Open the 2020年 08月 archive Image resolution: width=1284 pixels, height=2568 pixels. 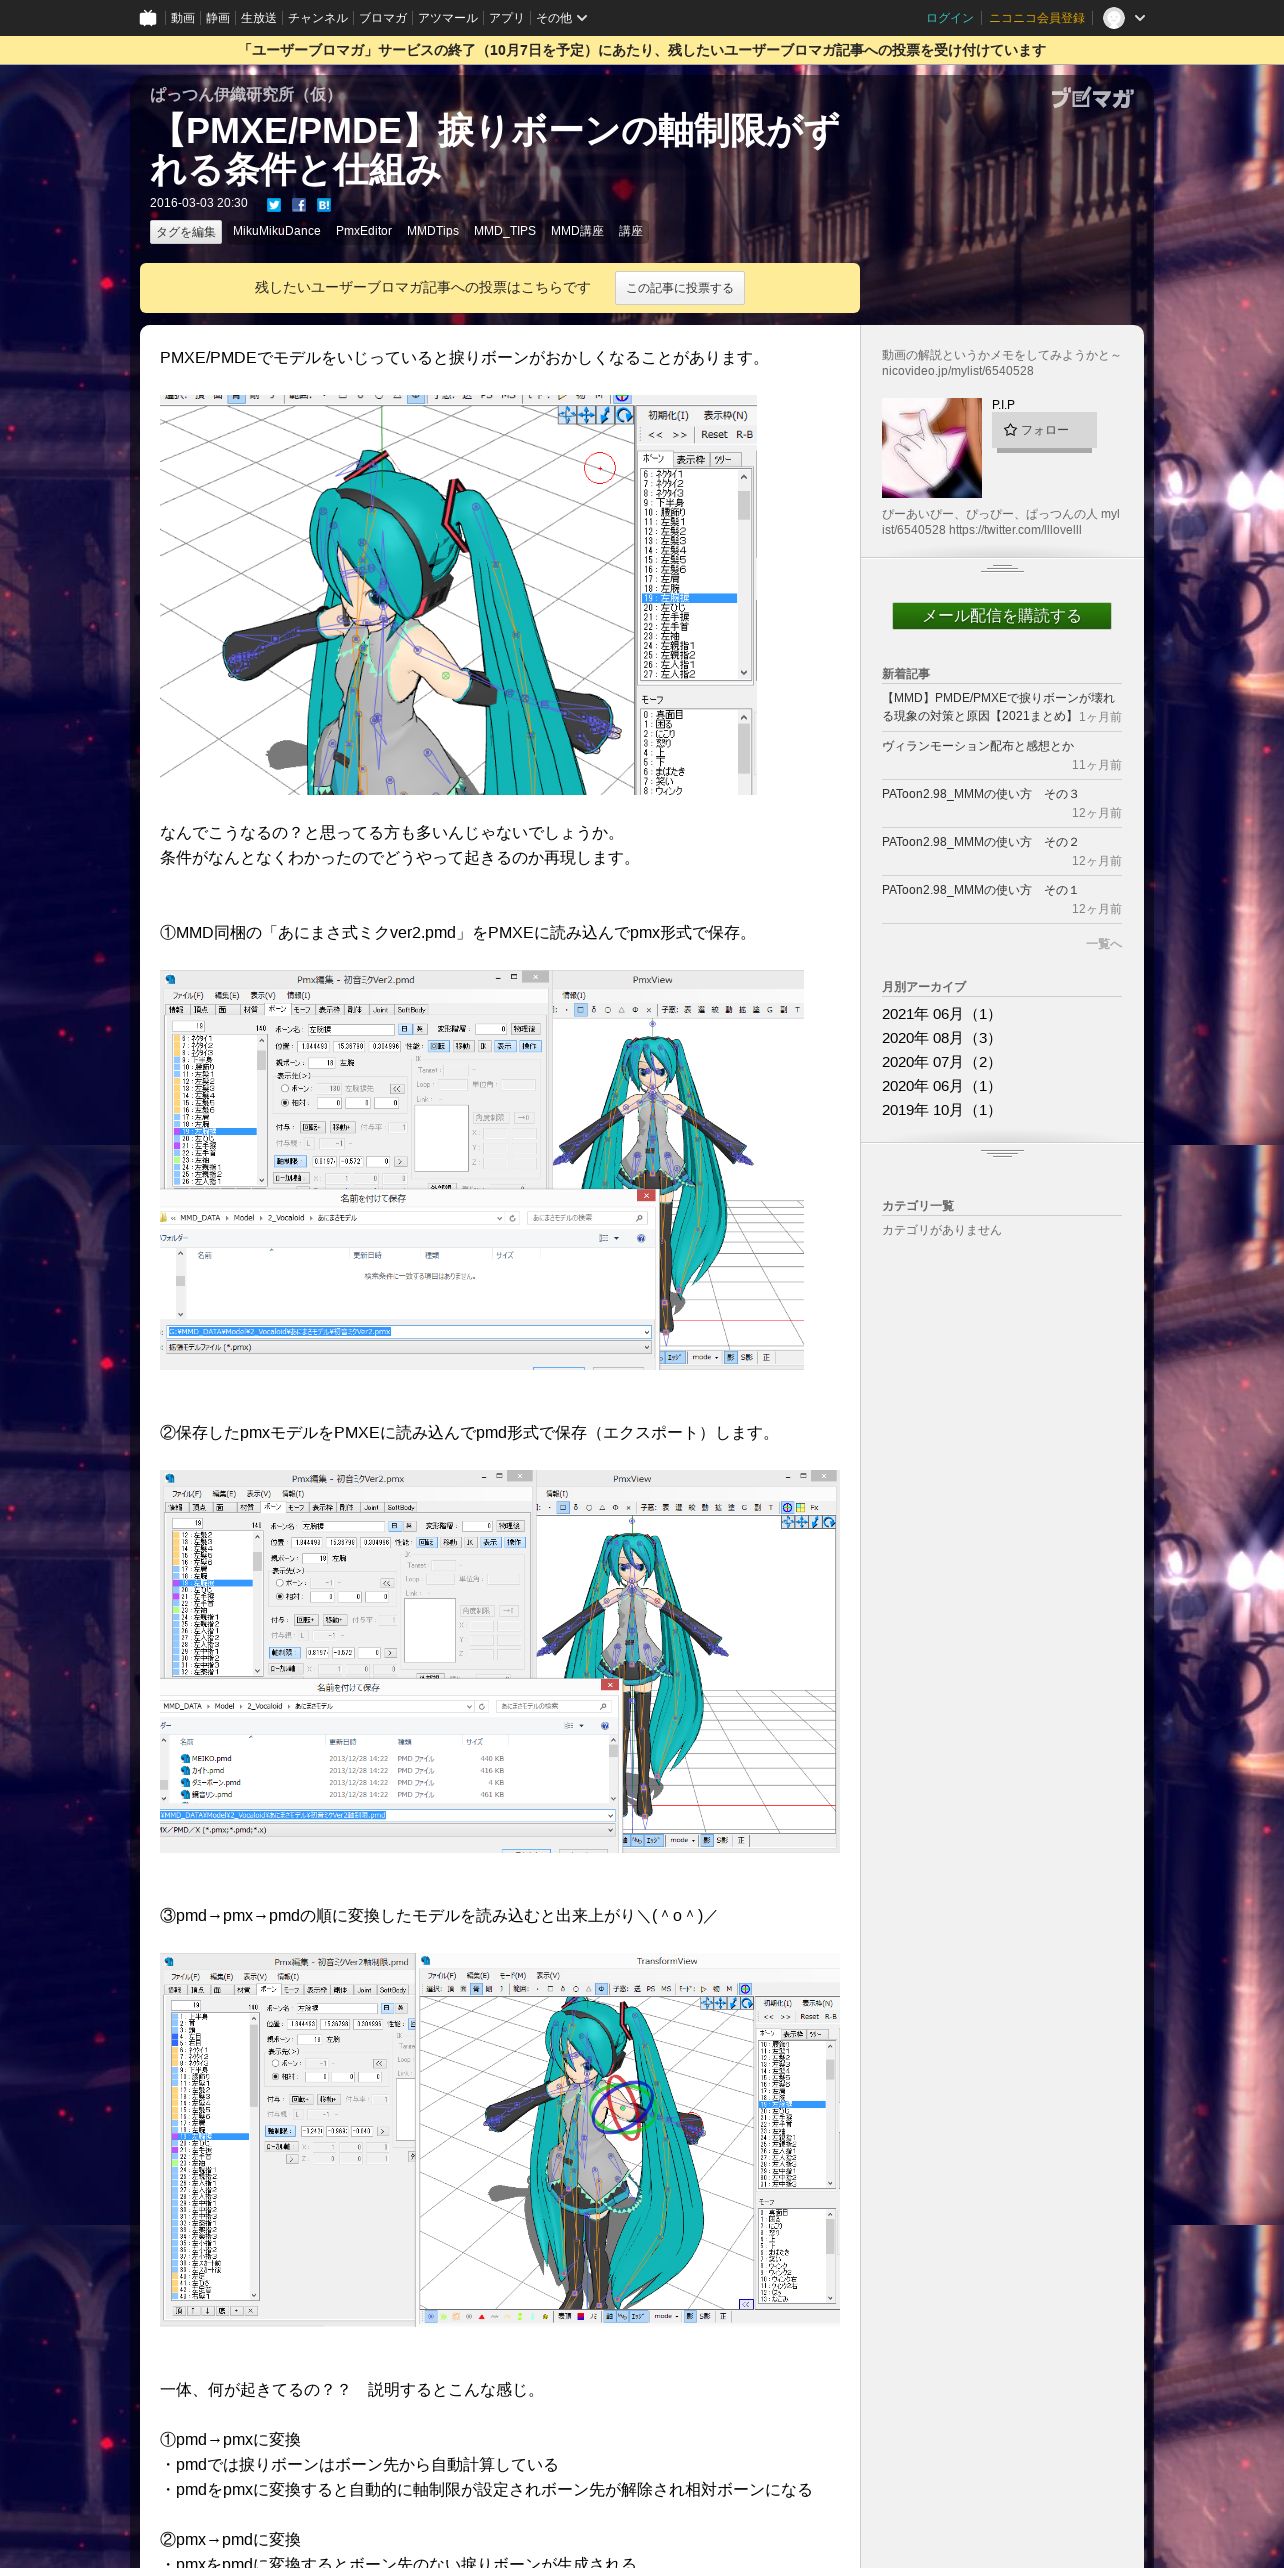click(938, 1038)
